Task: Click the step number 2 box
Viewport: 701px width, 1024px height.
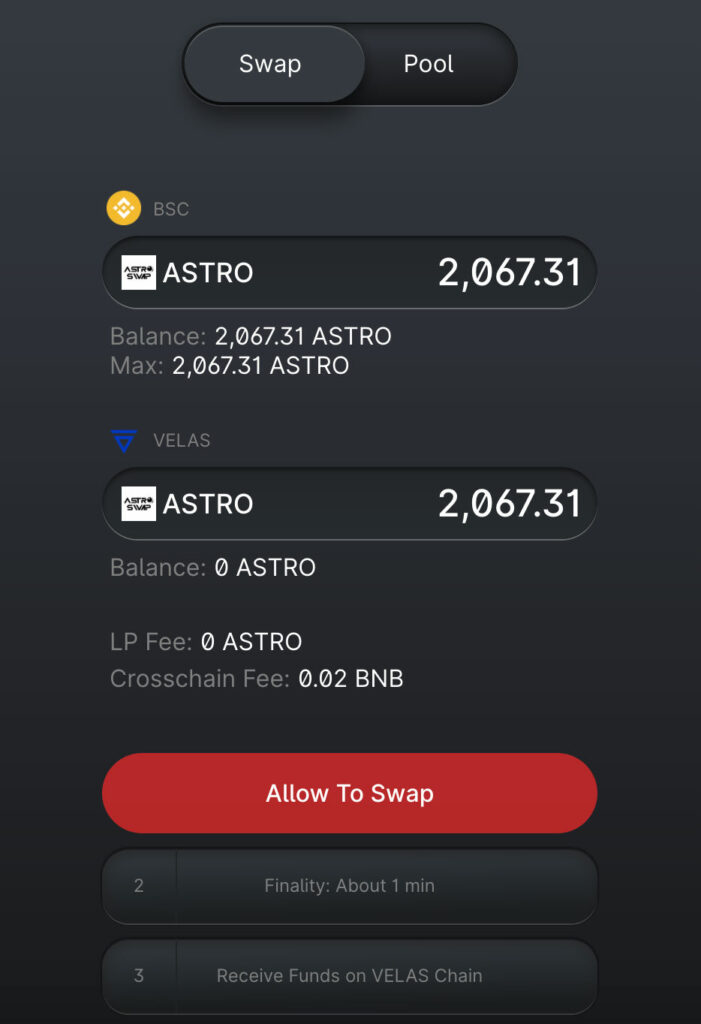Action: (139, 886)
